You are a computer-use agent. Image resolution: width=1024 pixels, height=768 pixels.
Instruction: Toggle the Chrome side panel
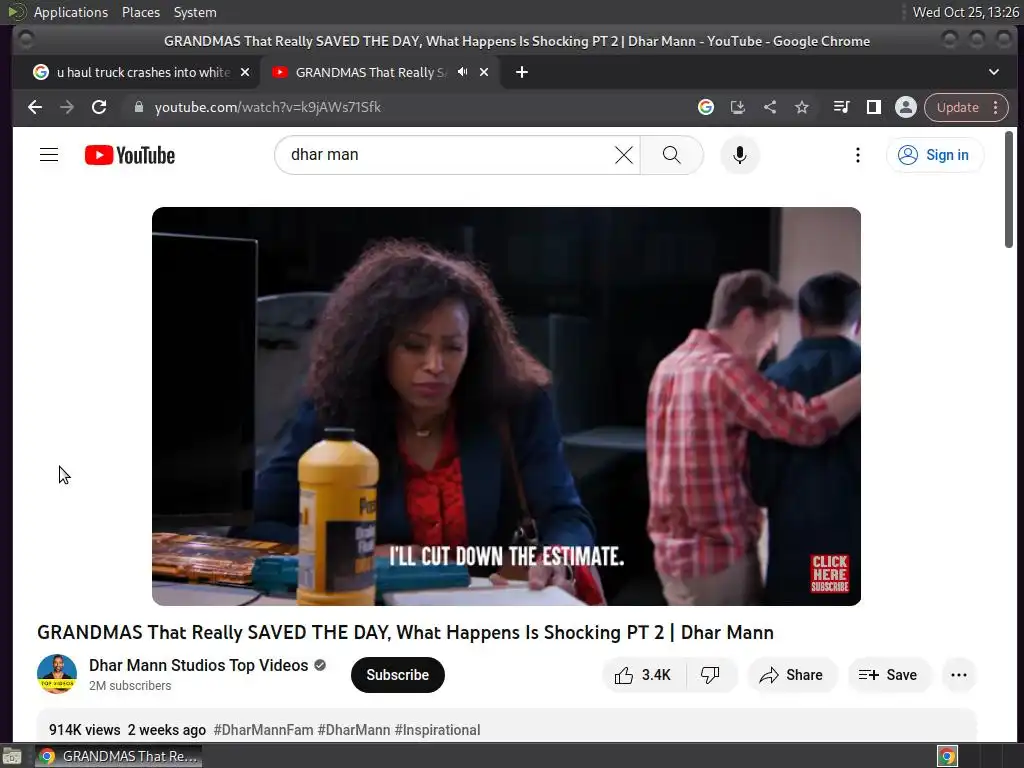873,107
